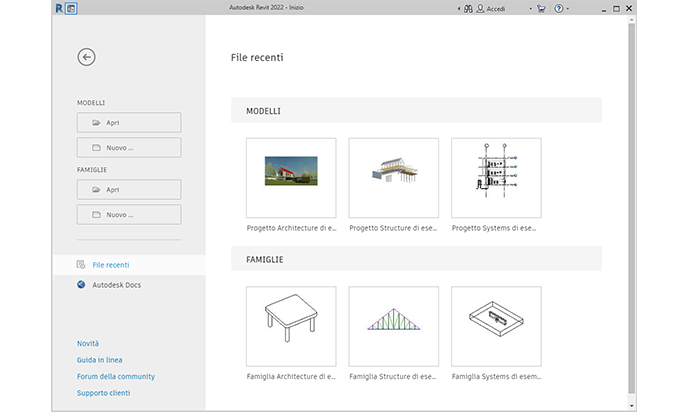
Task: Open the Supporto clienti link
Action: pos(104,393)
